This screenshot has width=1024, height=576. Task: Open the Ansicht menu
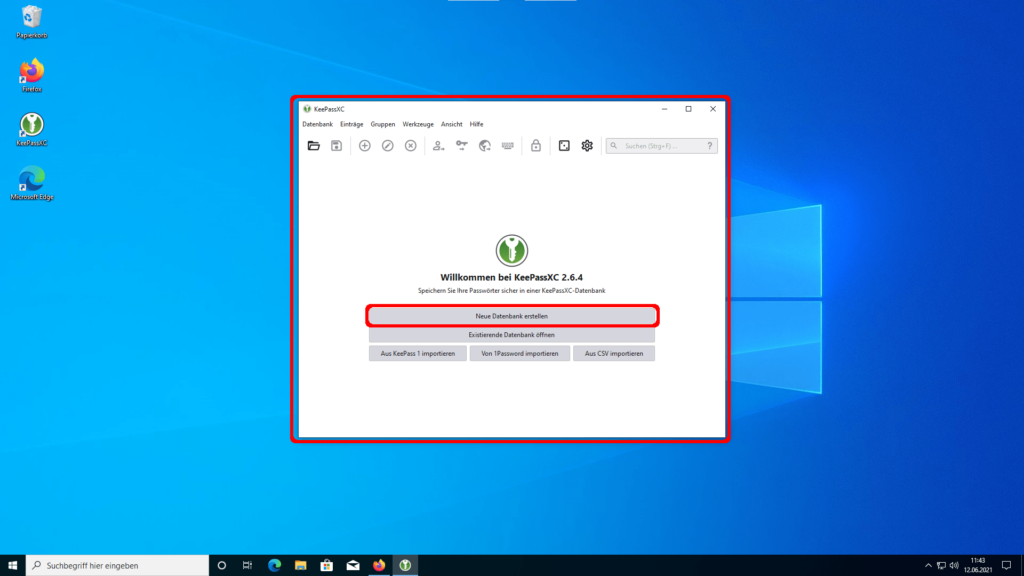coord(451,124)
